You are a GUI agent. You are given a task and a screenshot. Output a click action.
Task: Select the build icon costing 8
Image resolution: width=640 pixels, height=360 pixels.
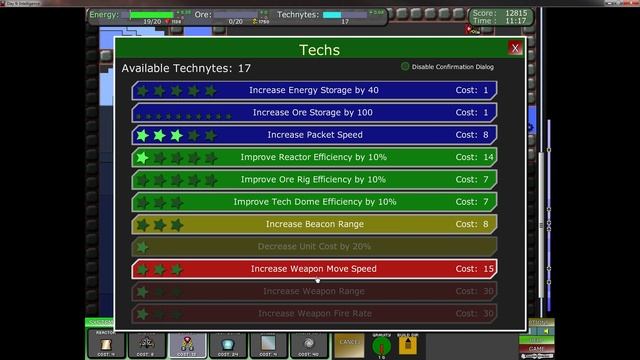pos(146,344)
